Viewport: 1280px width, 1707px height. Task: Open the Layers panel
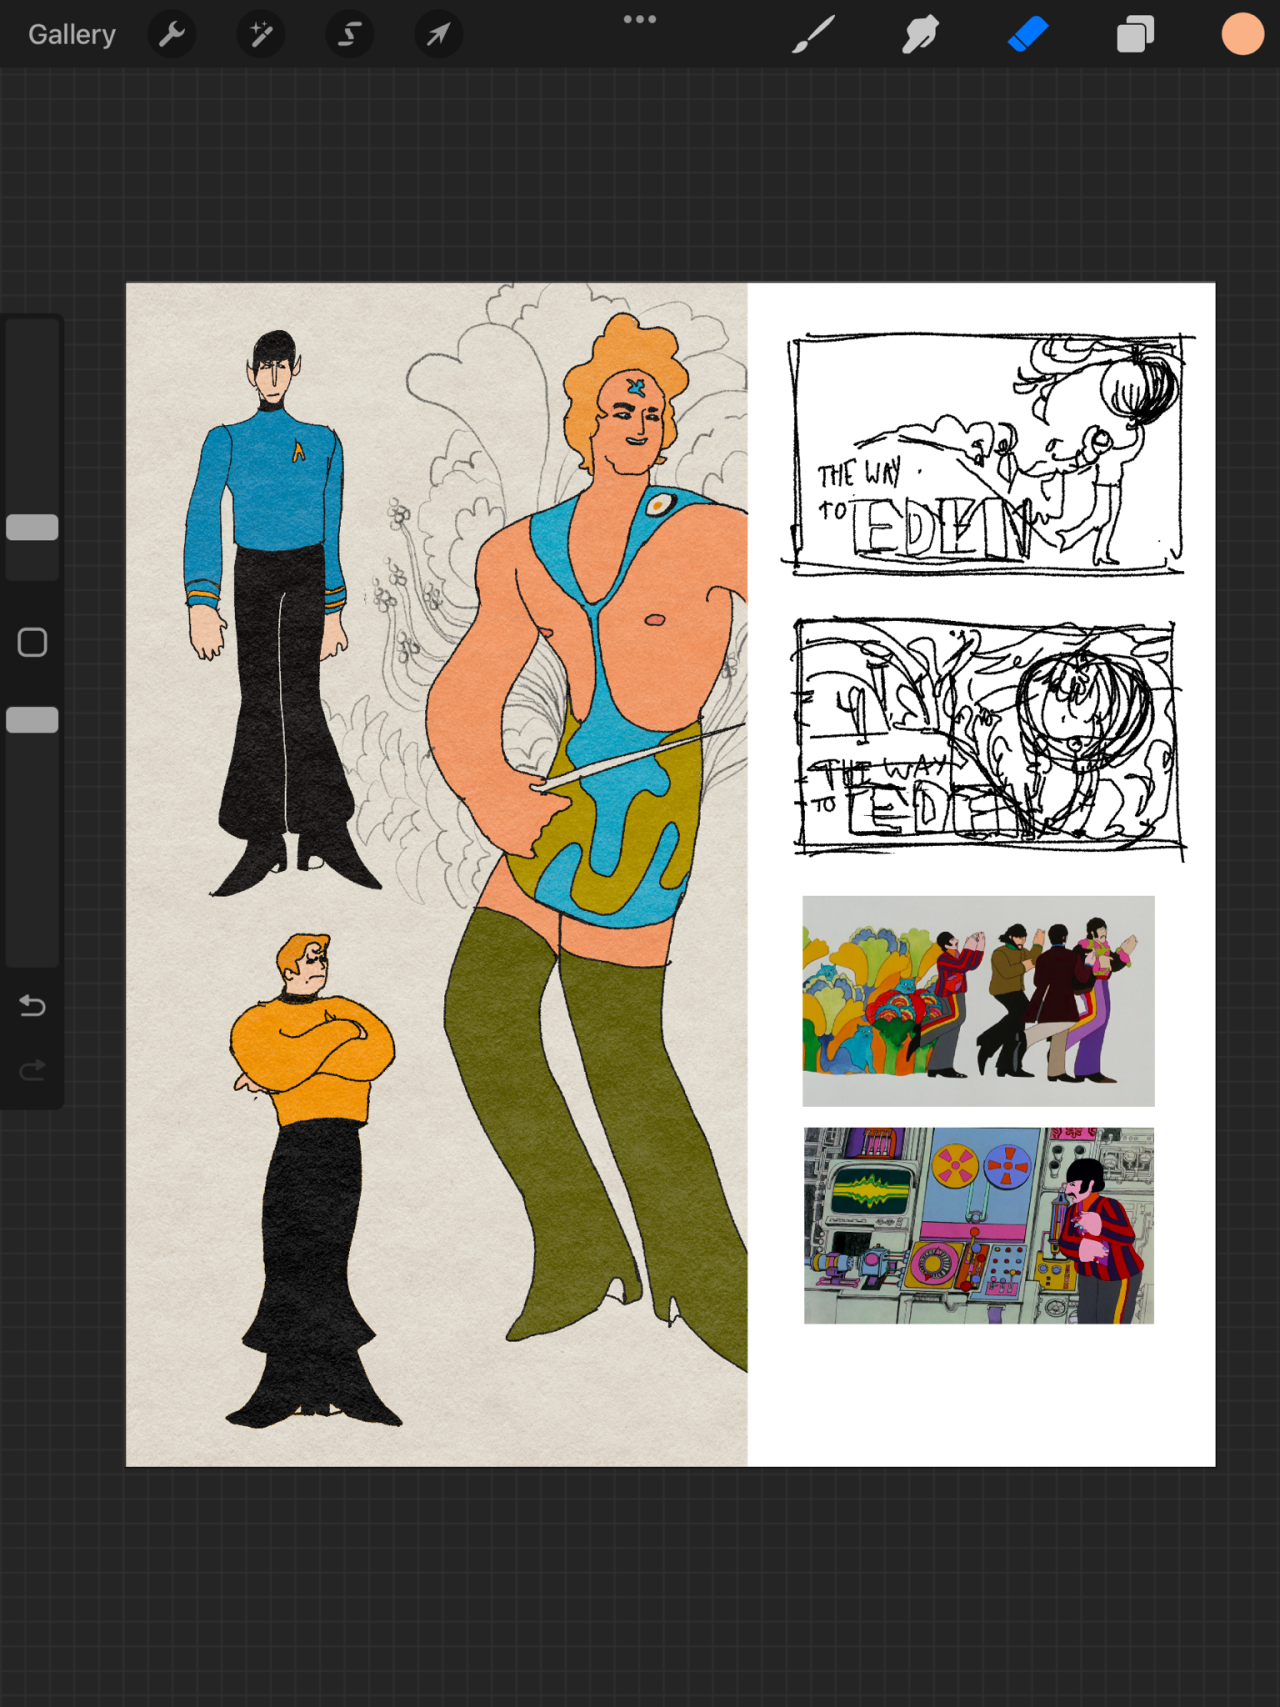click(x=1135, y=35)
